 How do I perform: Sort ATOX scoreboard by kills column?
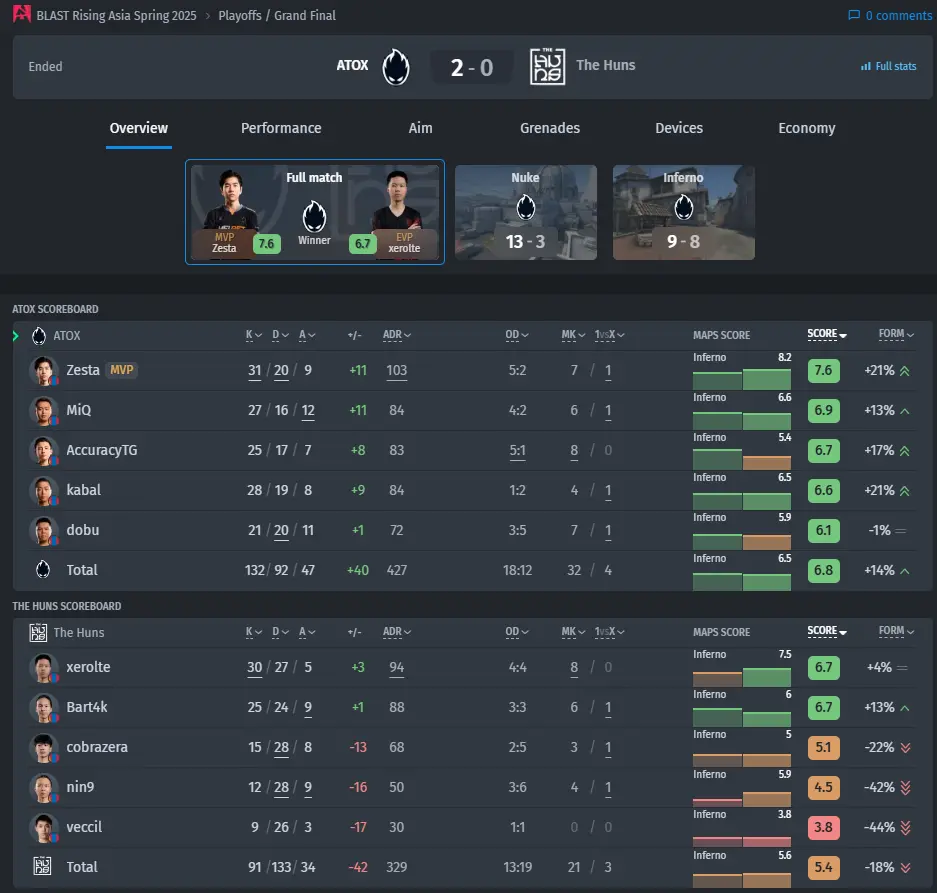coord(253,335)
